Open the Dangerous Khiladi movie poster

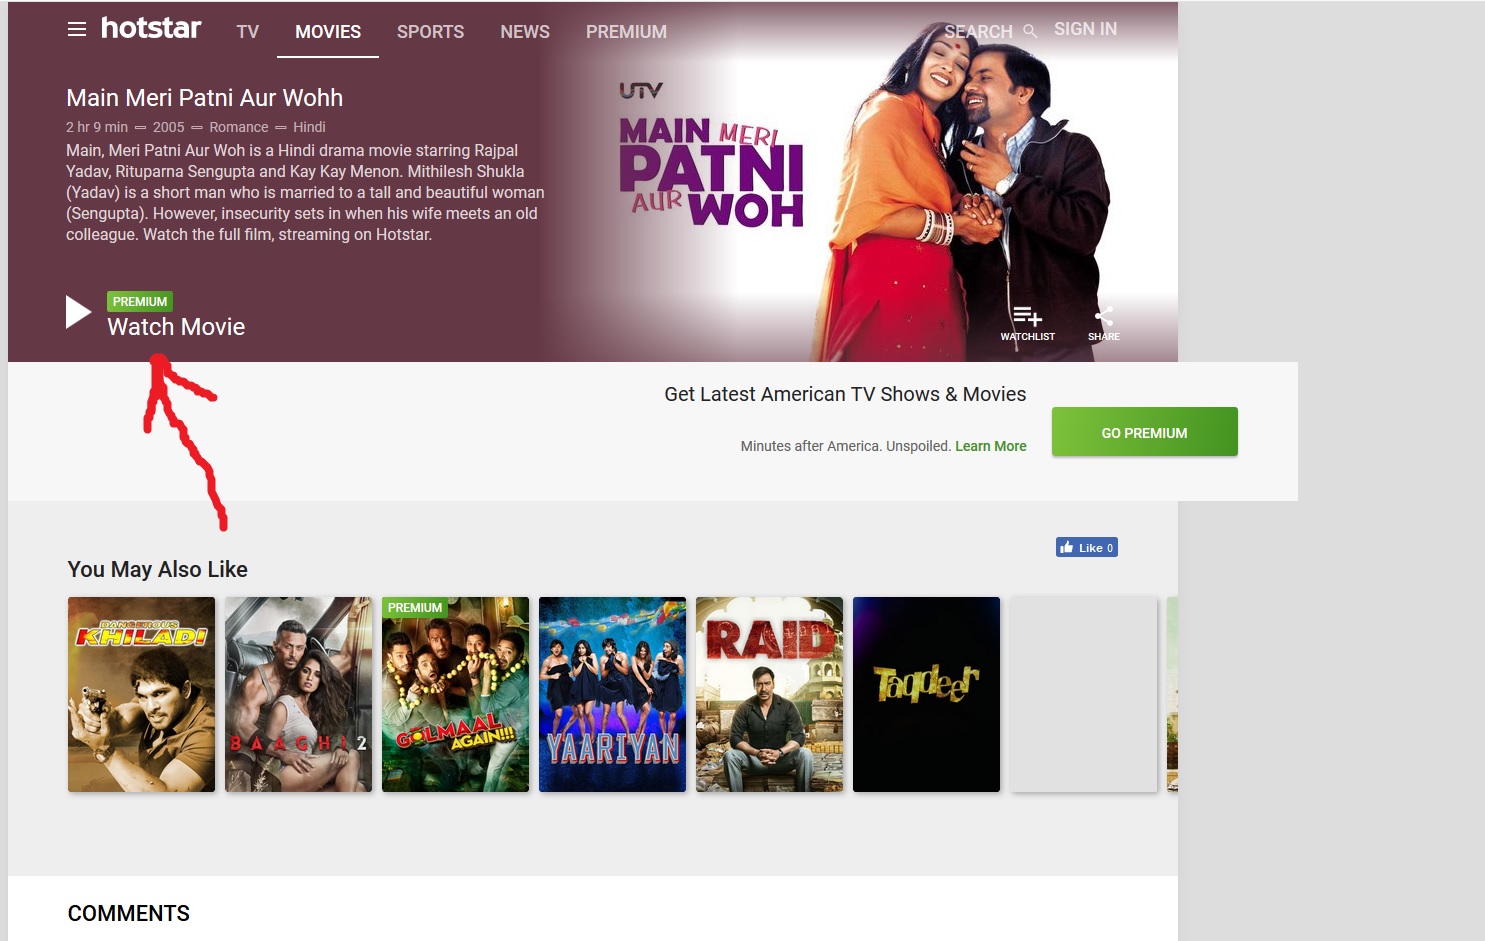[x=141, y=694]
